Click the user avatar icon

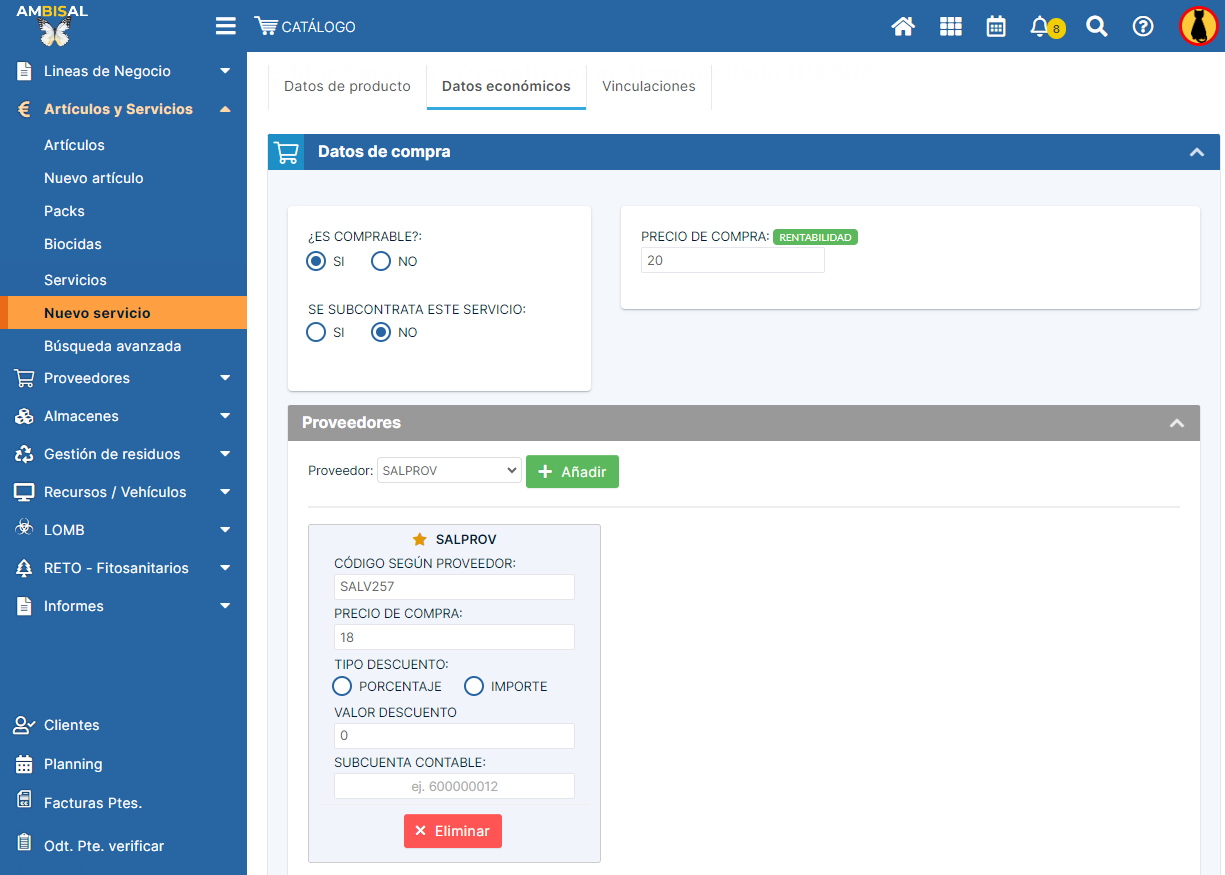click(x=1198, y=27)
